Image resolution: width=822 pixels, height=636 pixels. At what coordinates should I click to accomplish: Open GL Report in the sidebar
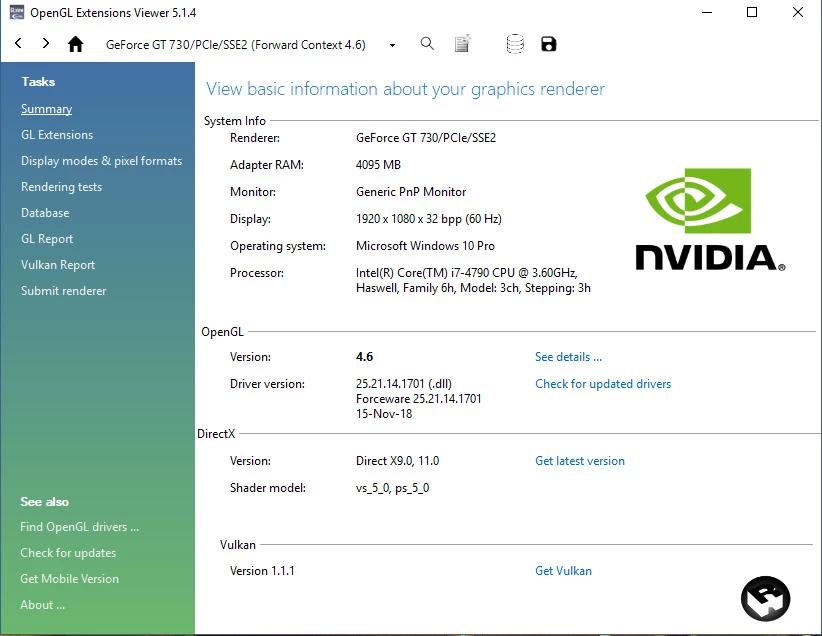[x=47, y=239]
